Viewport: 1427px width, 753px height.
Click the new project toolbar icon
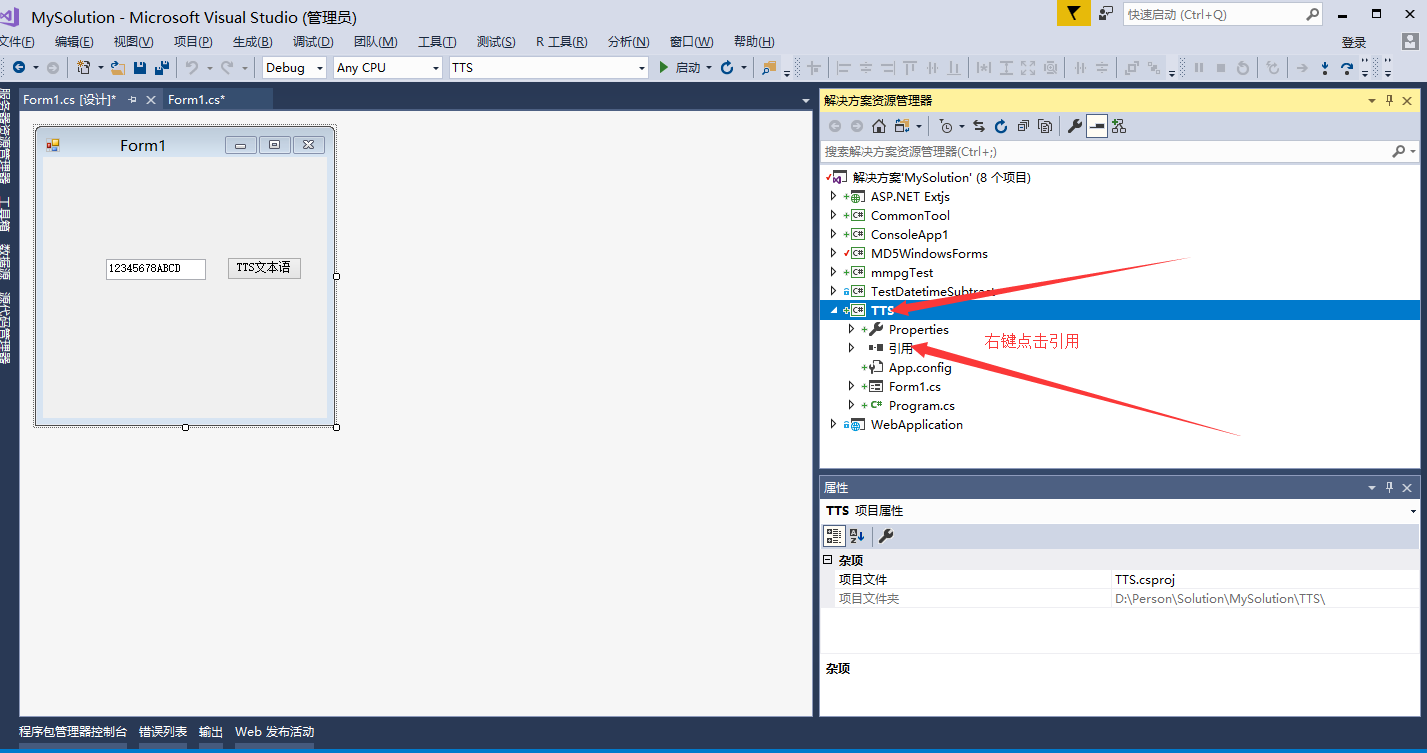coord(85,67)
